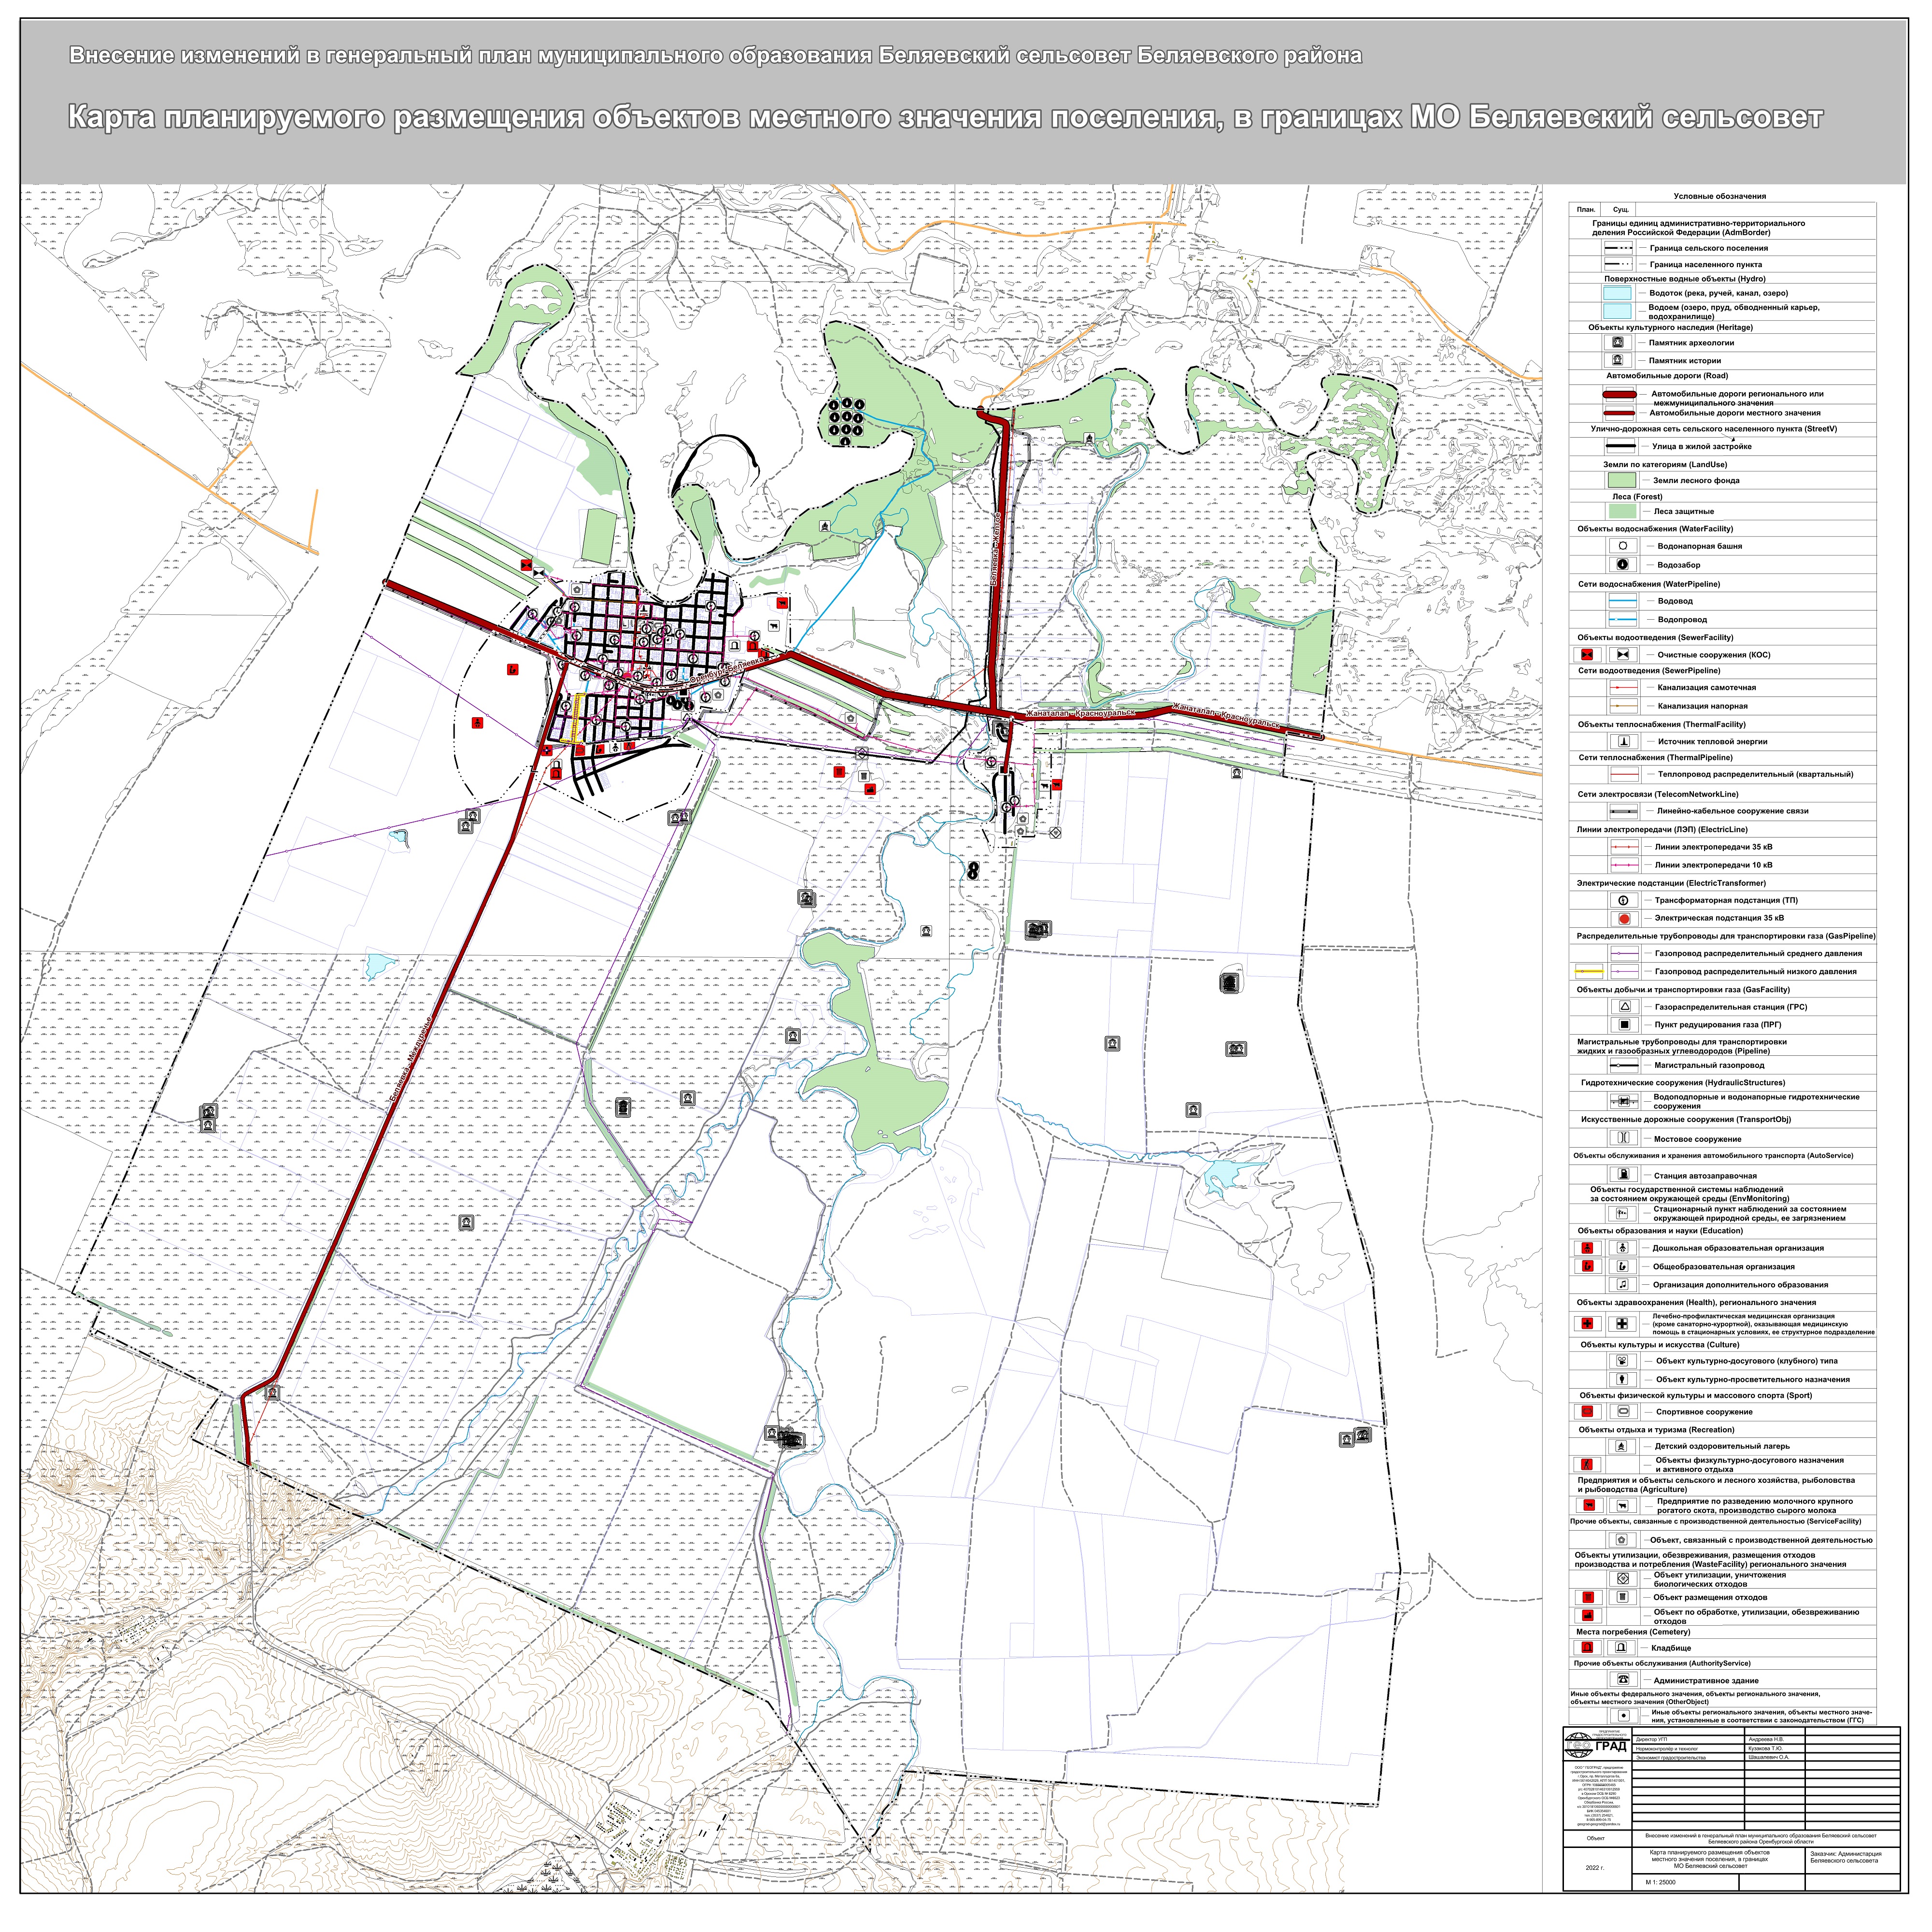Click the 35 kV electrical substation icon
Viewport: 1932px width, 1932px height.
1624,918
